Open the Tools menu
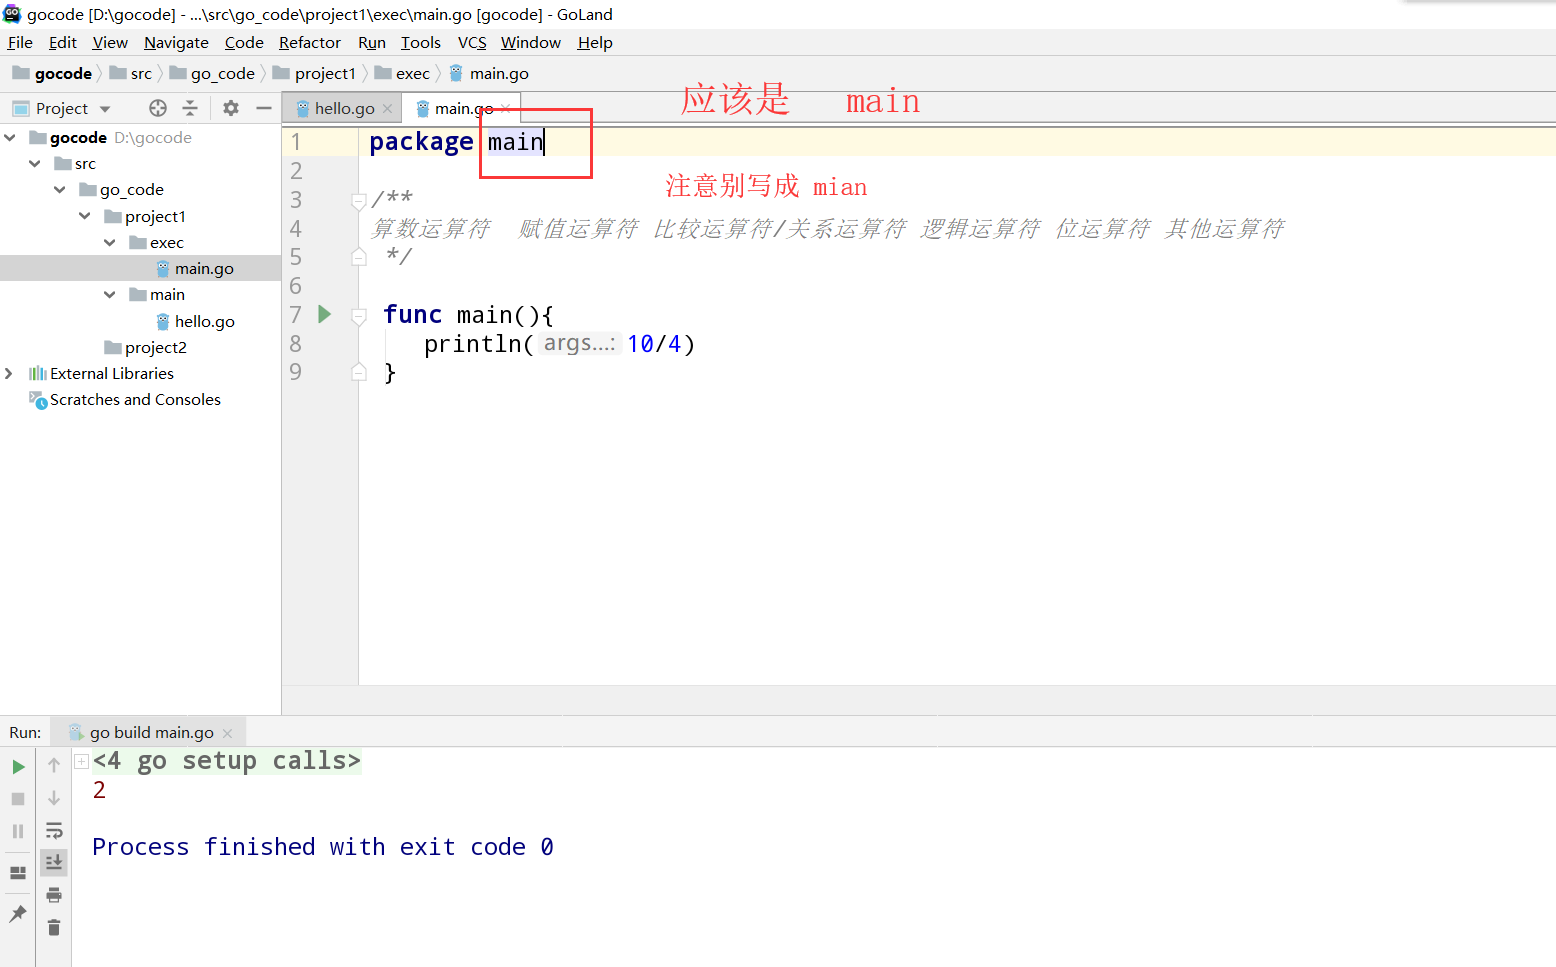This screenshot has height=967, width=1556. 421,42
